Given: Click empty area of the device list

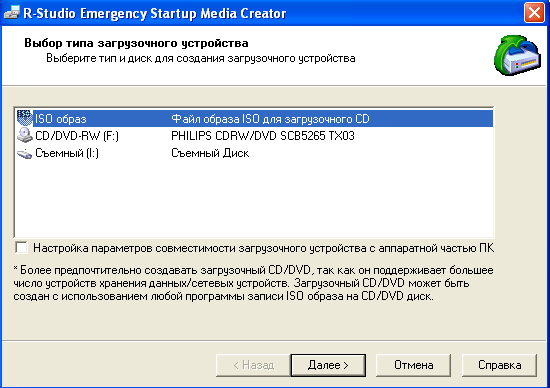Looking at the screenshot, I should (x=254, y=199).
